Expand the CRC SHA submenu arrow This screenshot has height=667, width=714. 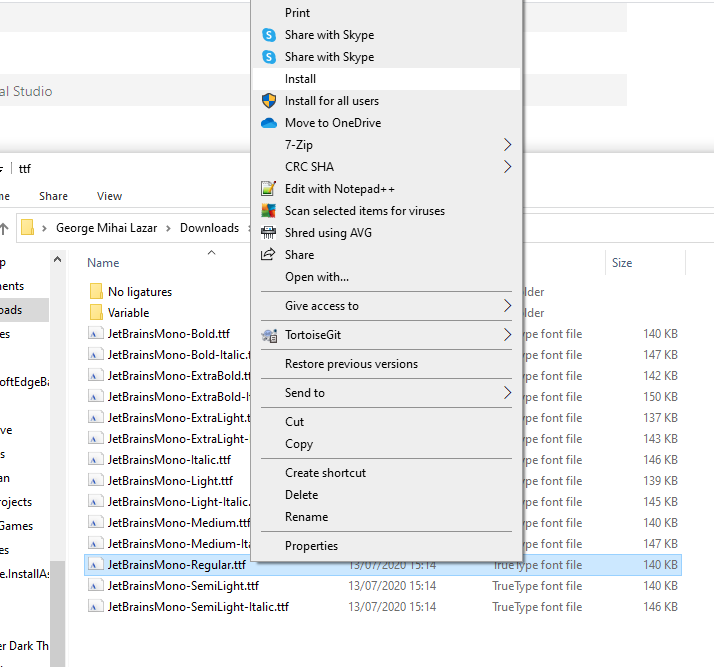[x=508, y=167]
